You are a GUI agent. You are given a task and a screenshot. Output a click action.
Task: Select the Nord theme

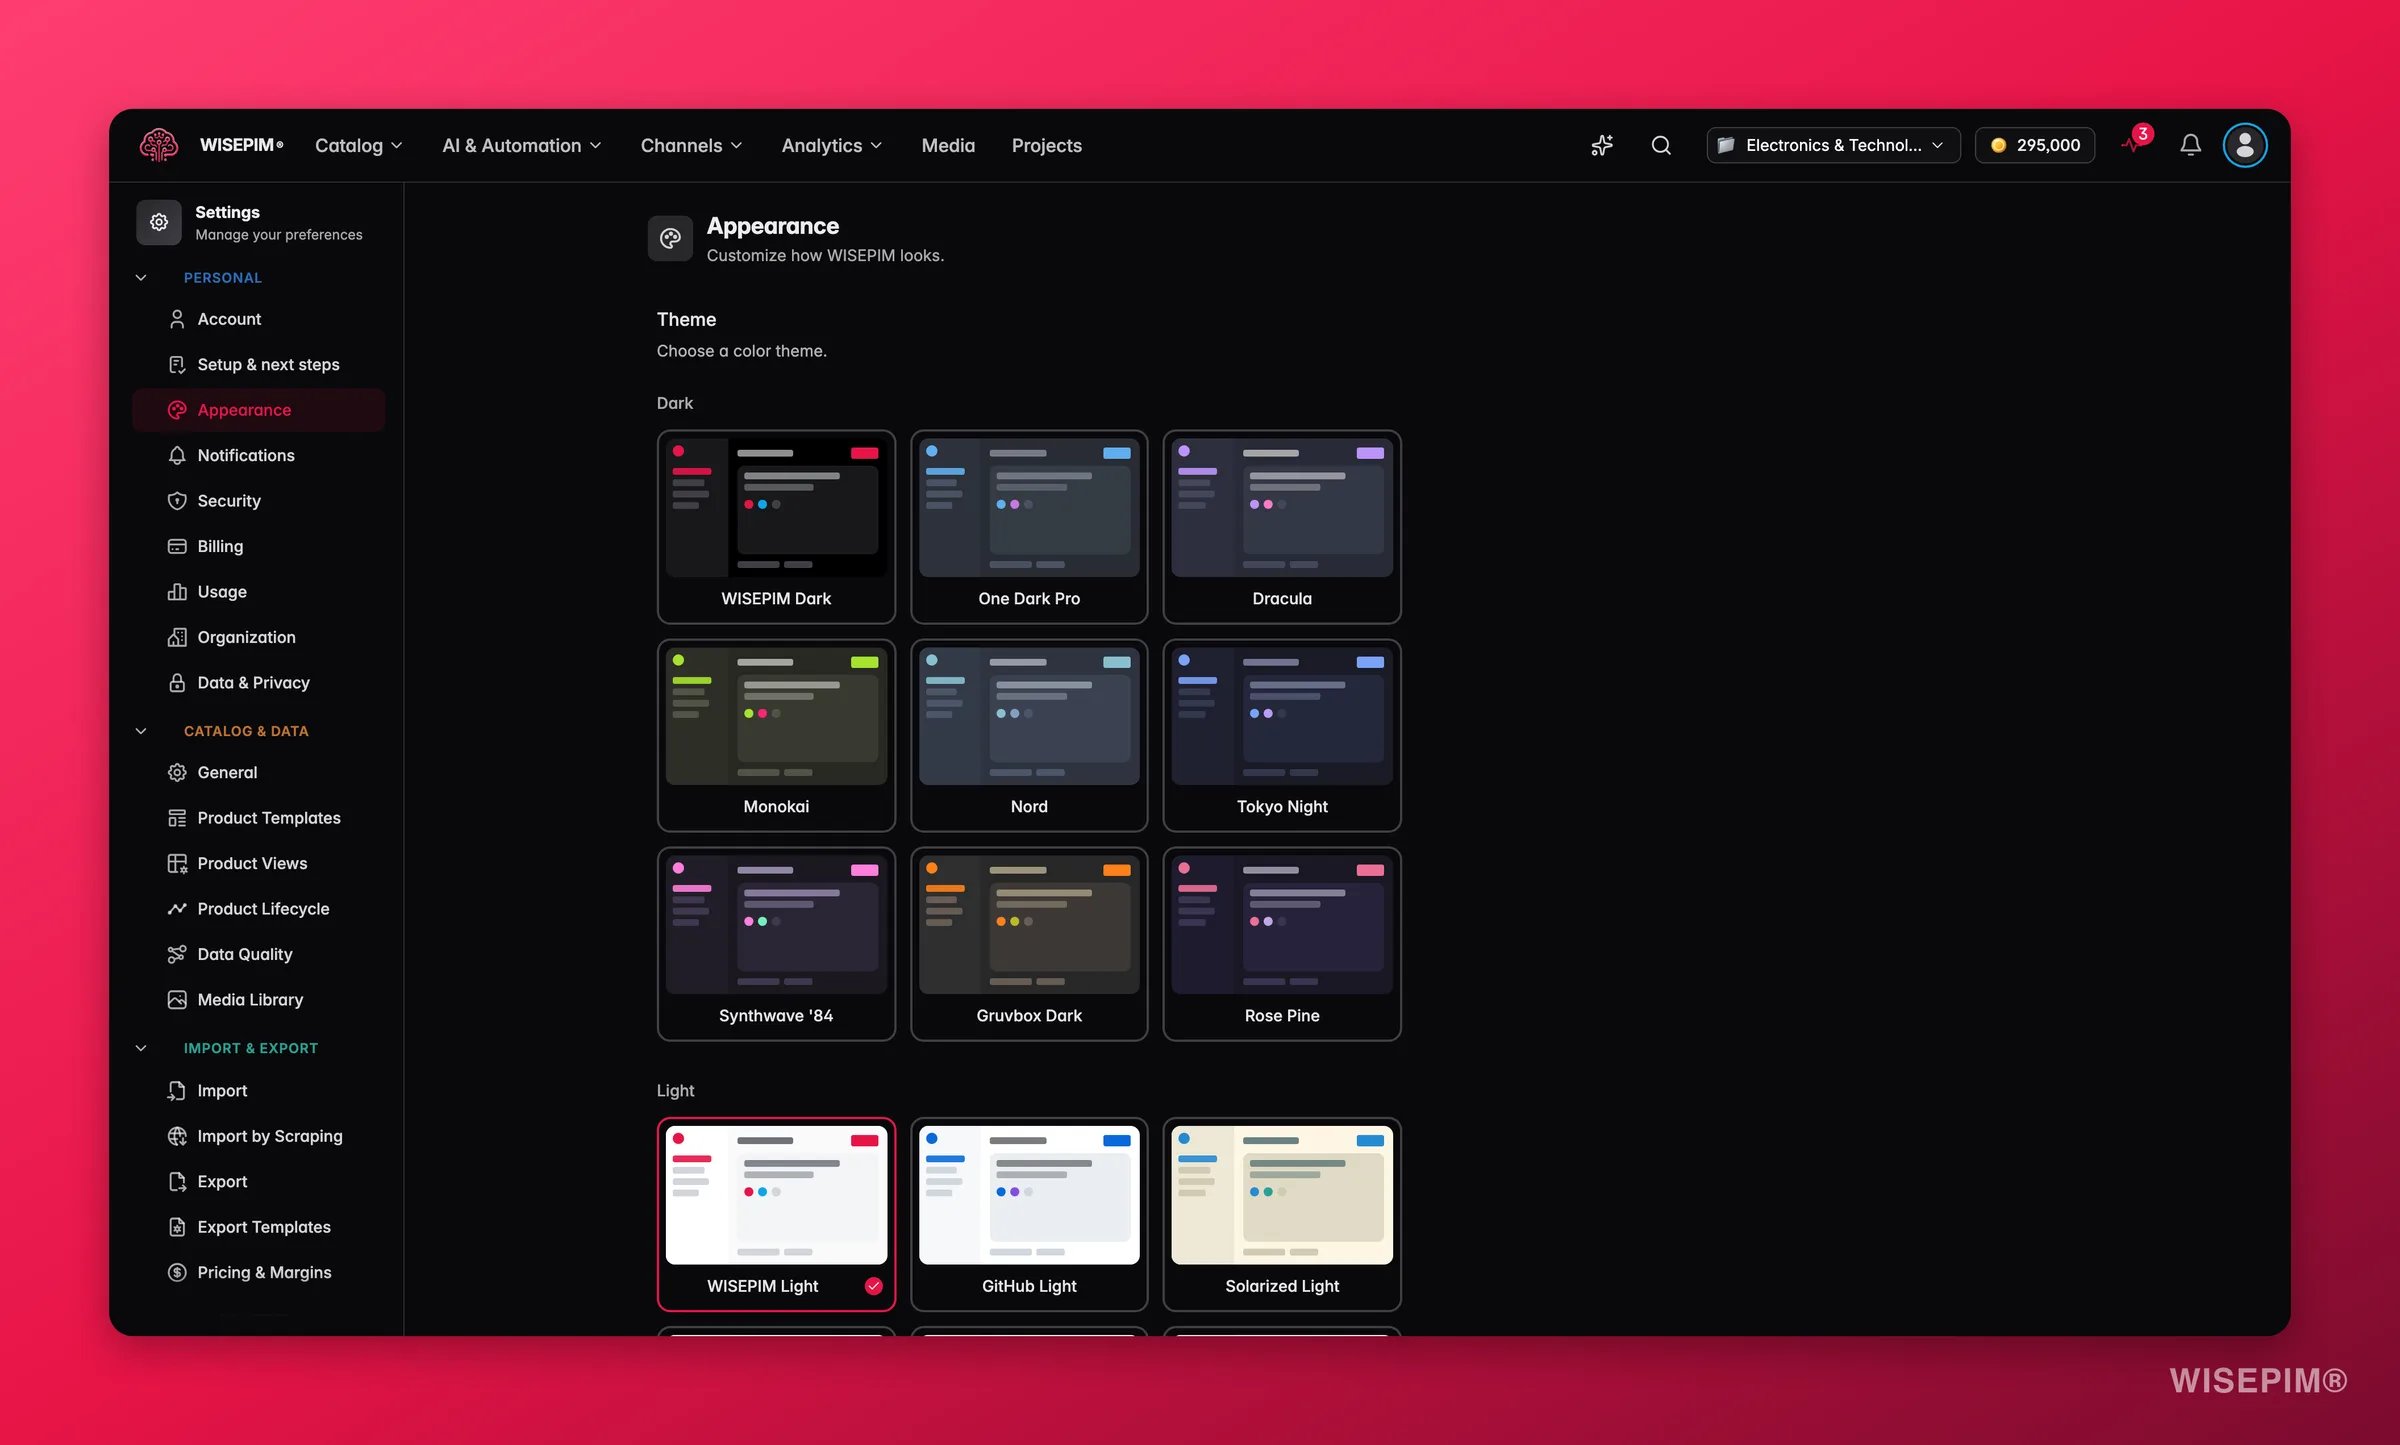point(1029,735)
